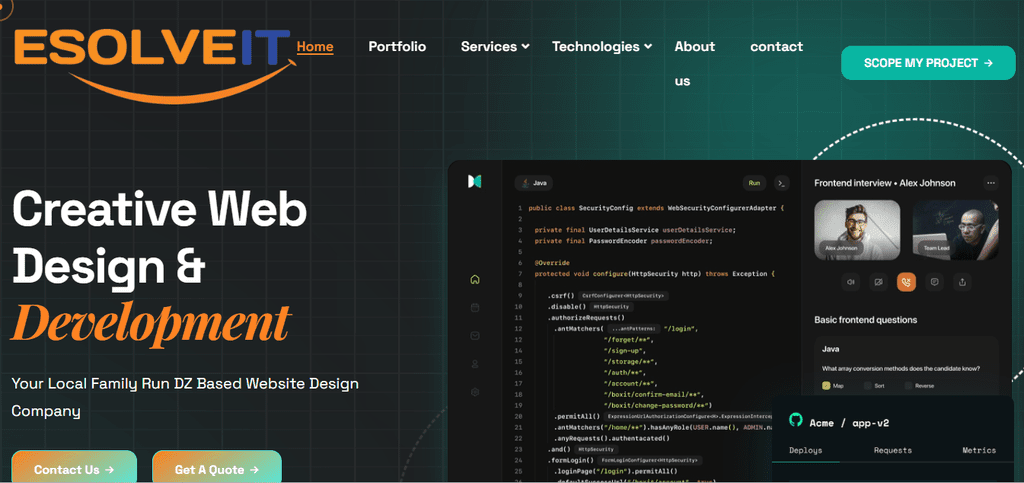Screen dimensions: 1024x483
Task: Click the app logo in mockup sidebar
Action: [x=475, y=182]
